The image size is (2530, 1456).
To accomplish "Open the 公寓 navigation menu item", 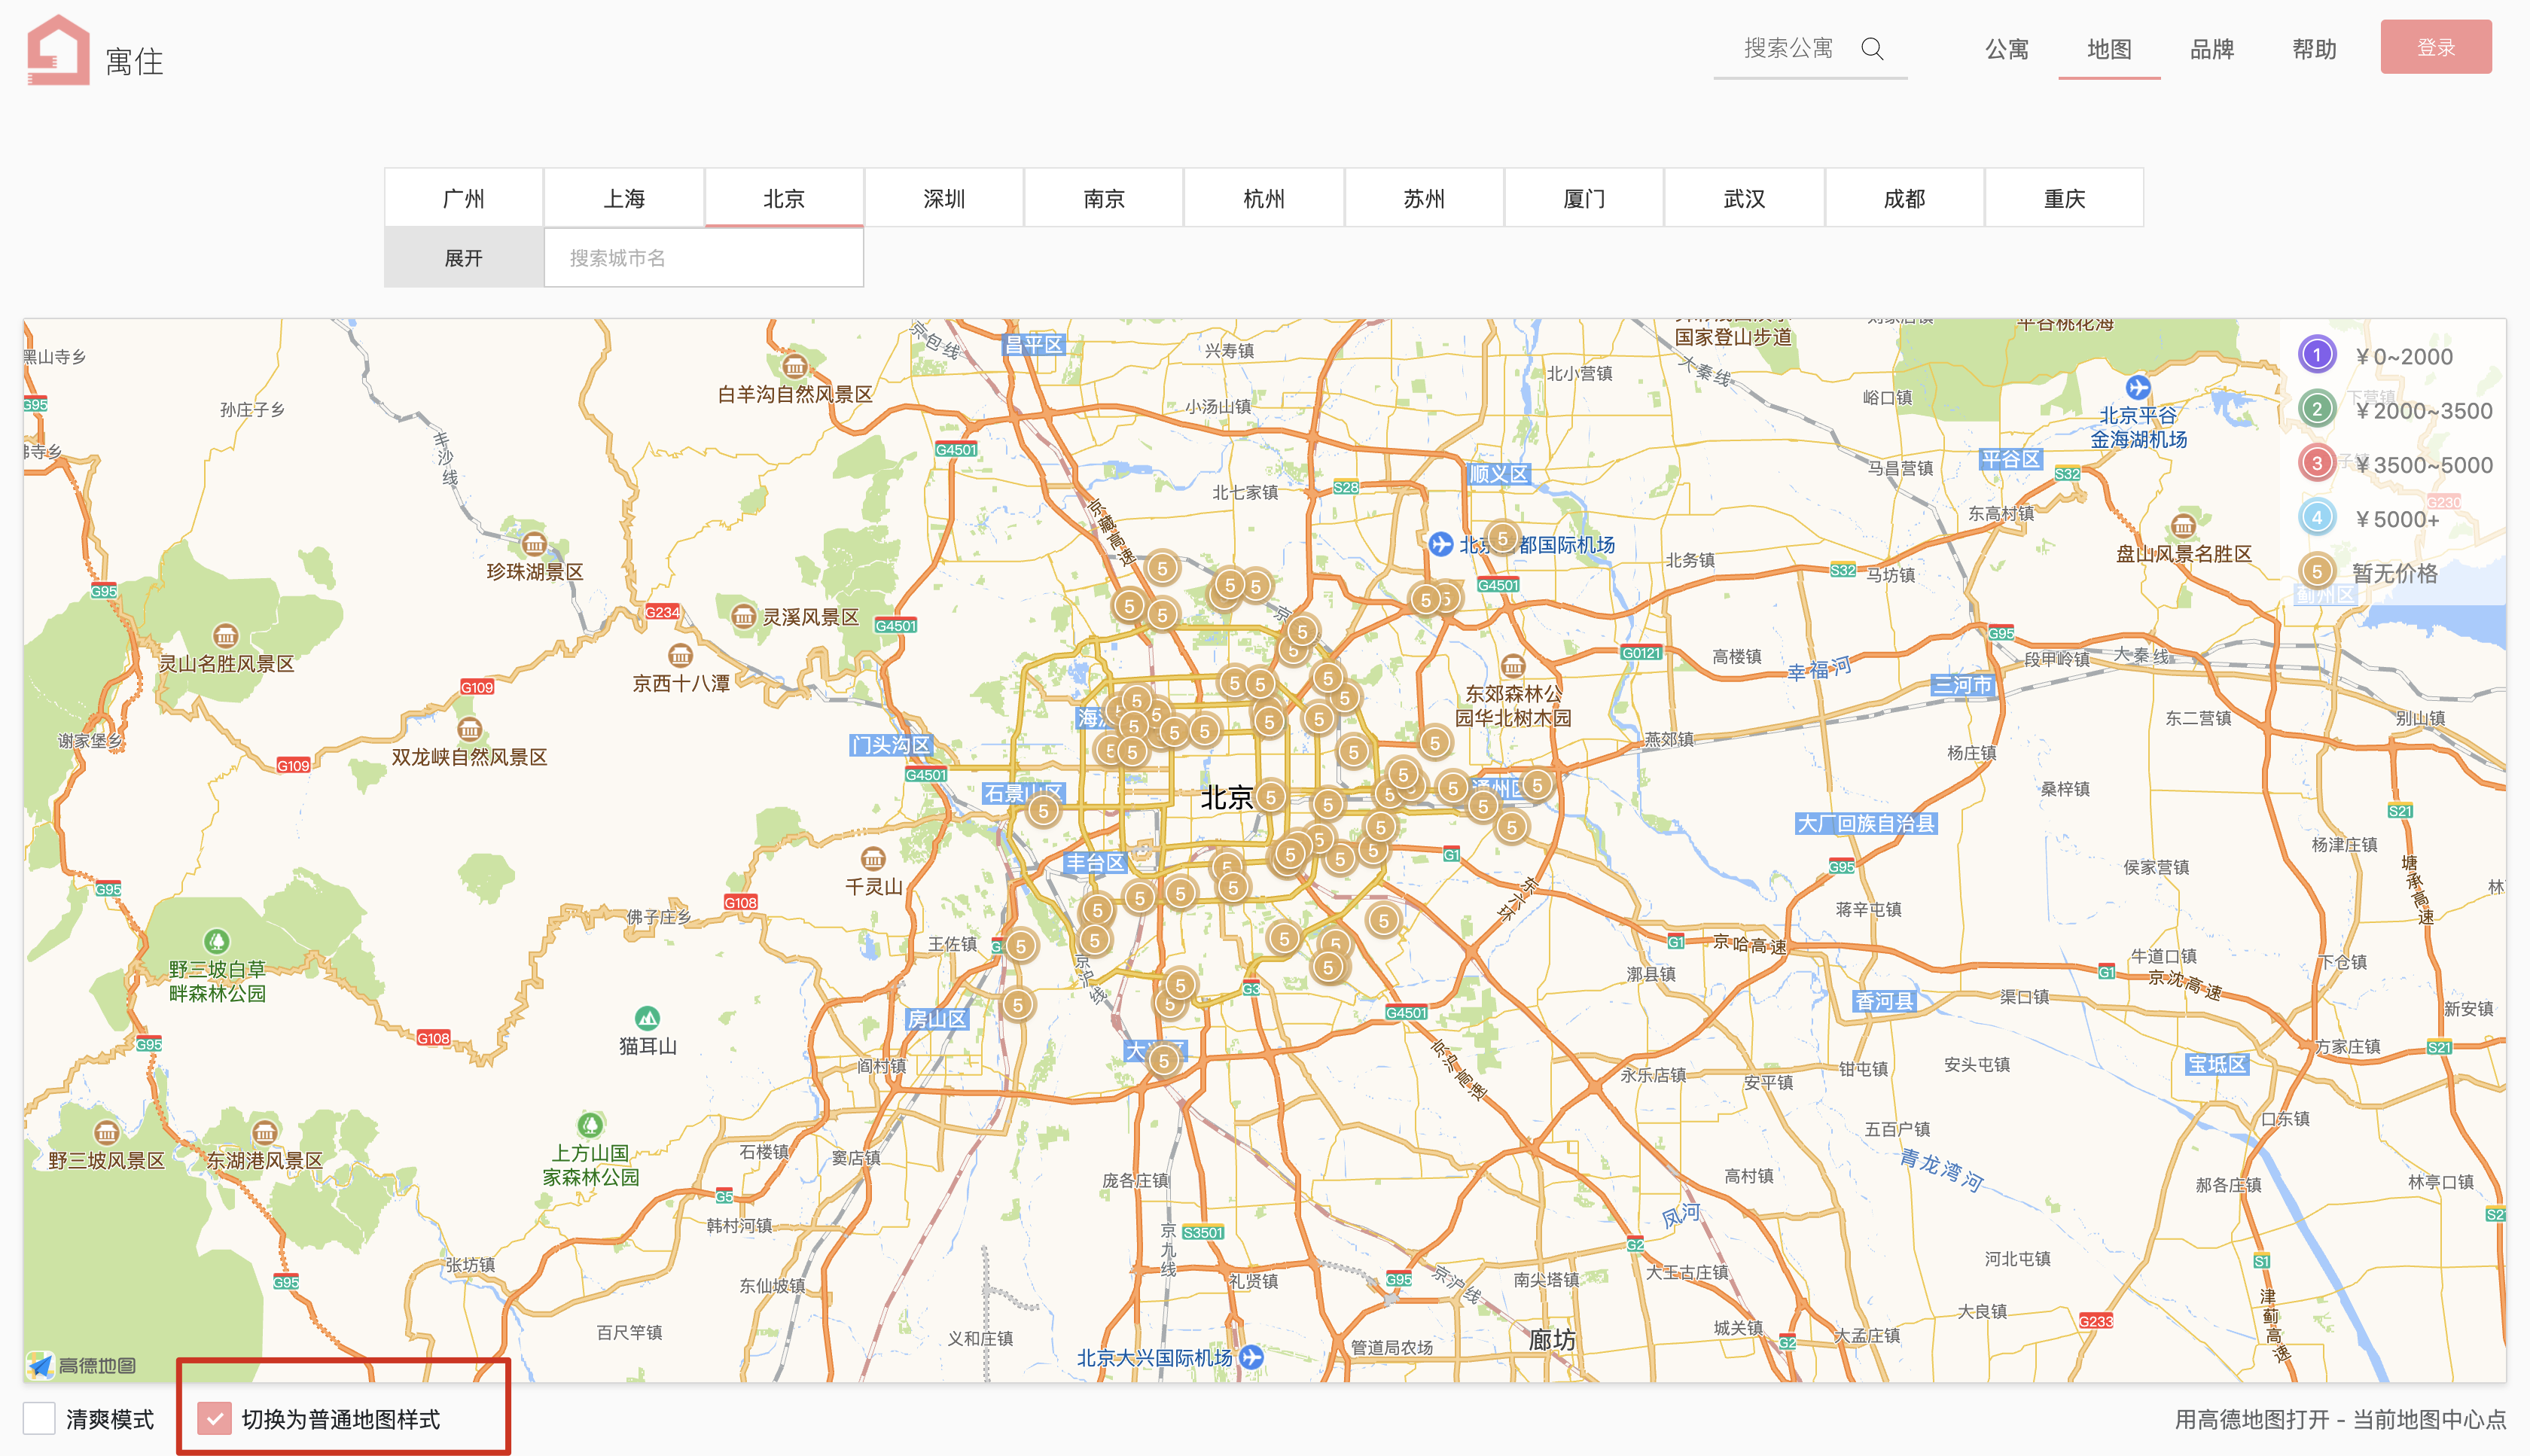I will tap(2006, 49).
